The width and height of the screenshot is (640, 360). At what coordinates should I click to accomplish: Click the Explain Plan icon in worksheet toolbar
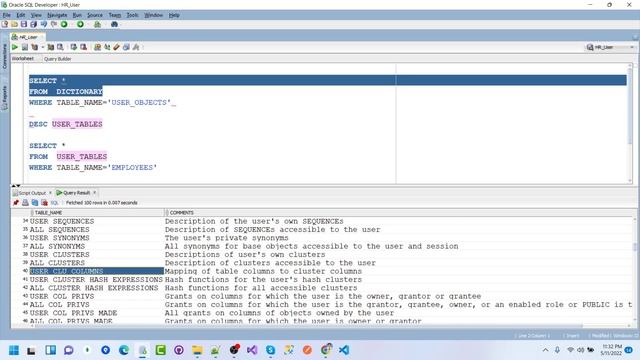[x=35, y=47]
